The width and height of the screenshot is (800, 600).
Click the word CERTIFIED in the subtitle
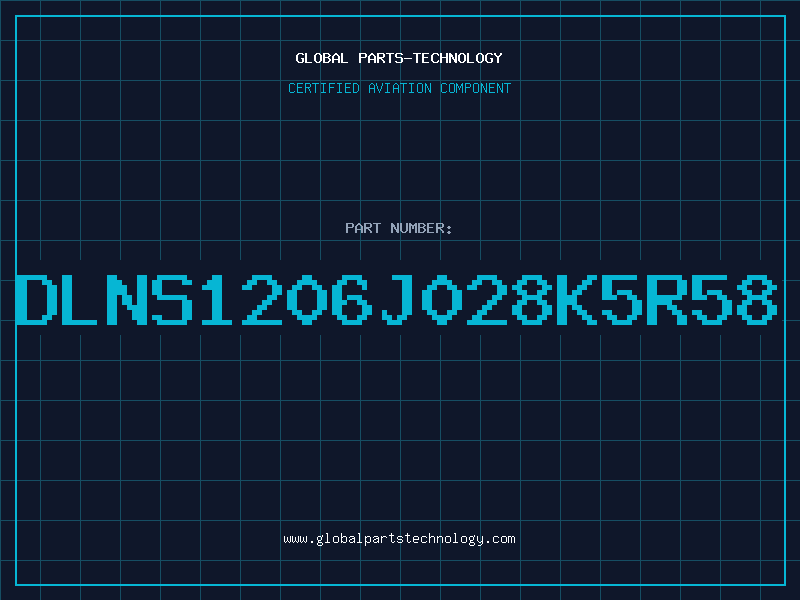pyautogui.click(x=324, y=88)
